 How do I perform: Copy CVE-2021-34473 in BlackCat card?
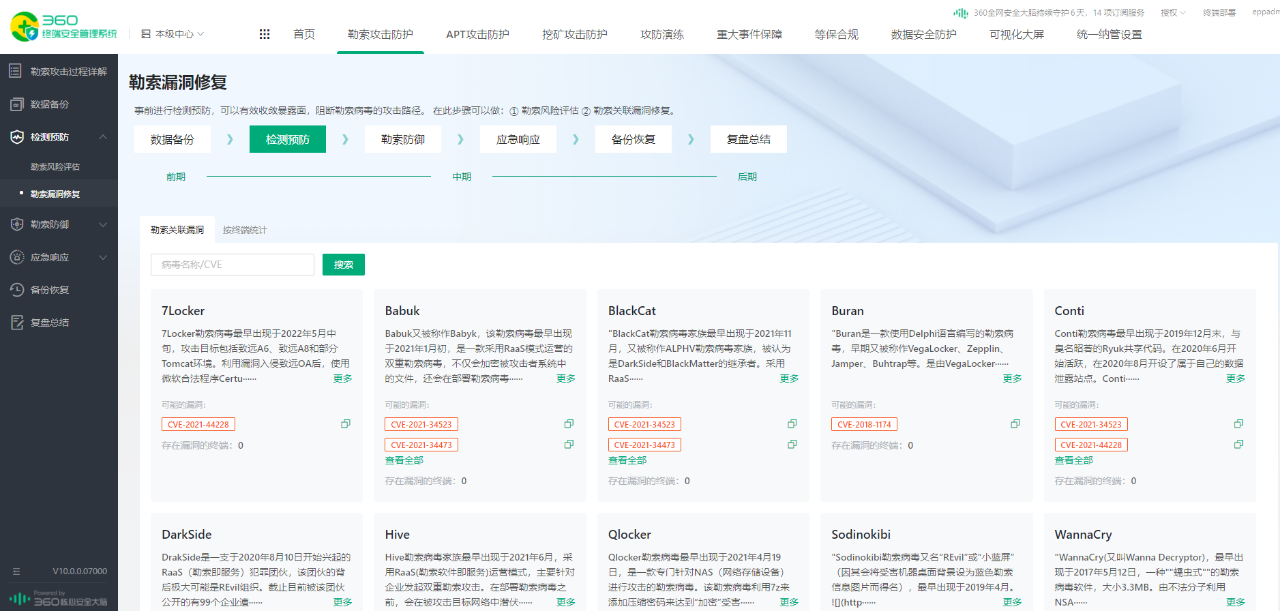point(792,444)
